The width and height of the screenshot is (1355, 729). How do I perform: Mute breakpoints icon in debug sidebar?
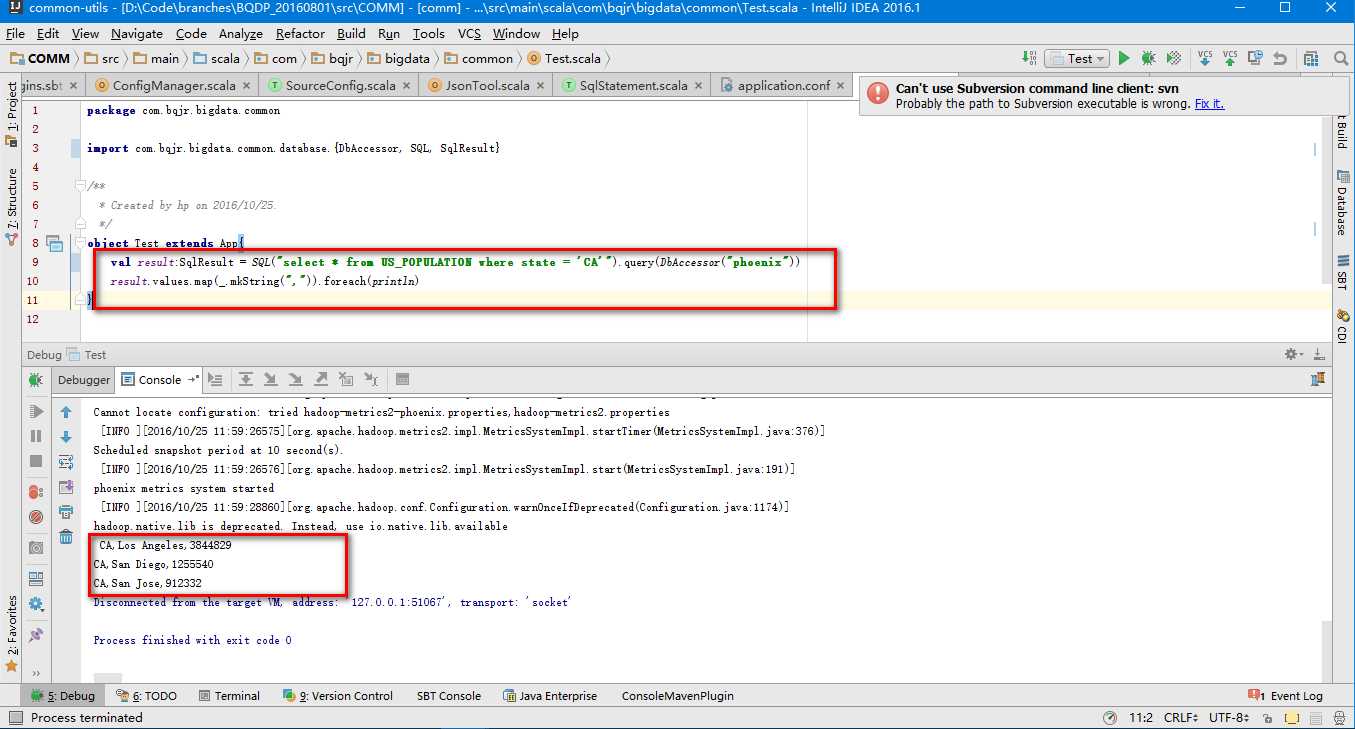(36, 517)
